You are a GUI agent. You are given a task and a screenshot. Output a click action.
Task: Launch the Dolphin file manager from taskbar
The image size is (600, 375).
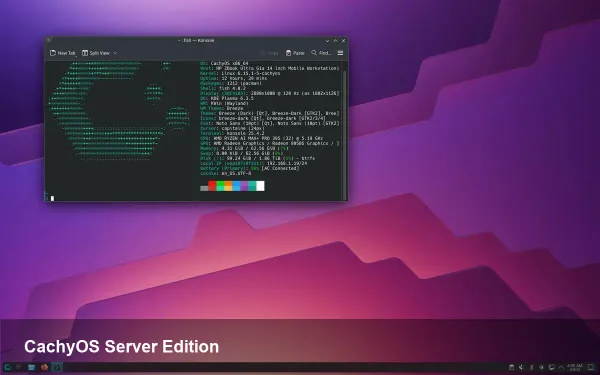(31, 367)
